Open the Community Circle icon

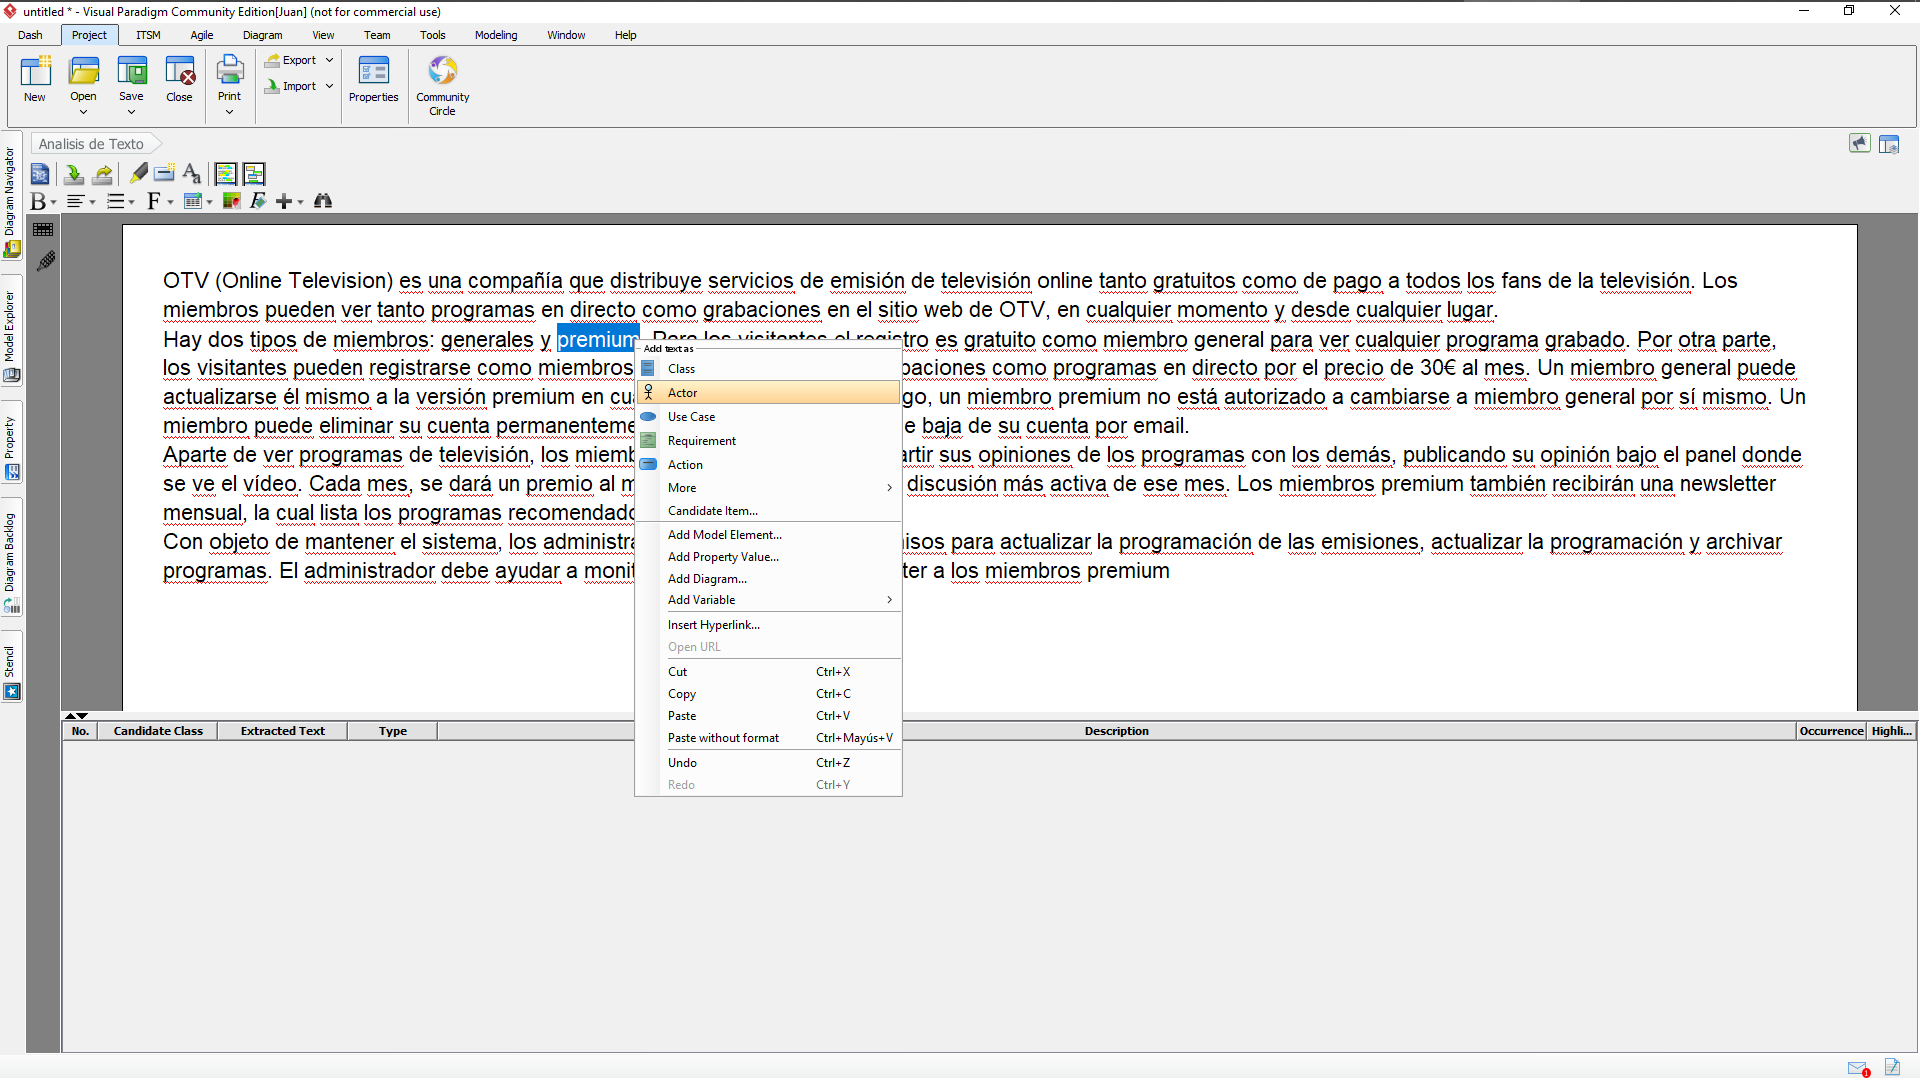coord(443,72)
